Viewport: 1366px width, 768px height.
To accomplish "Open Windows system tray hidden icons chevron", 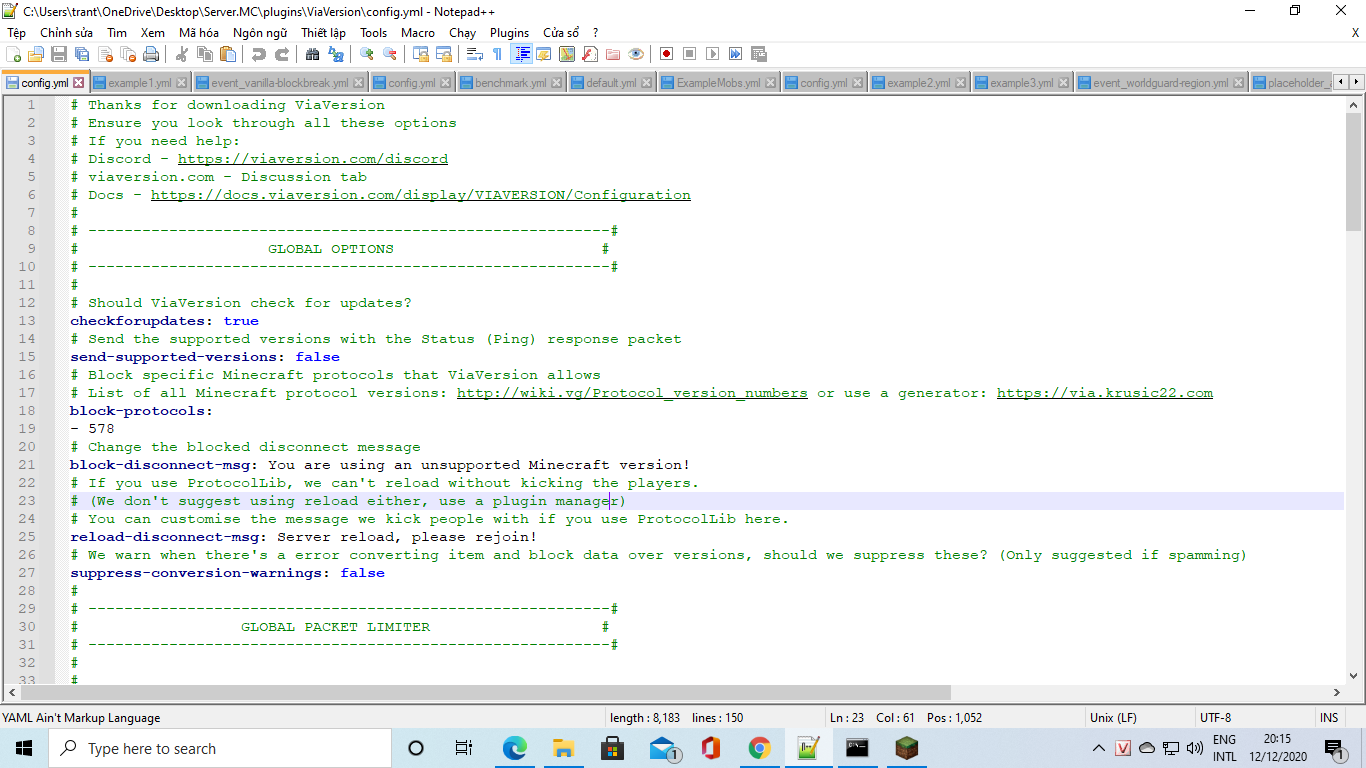I will pos(1099,748).
